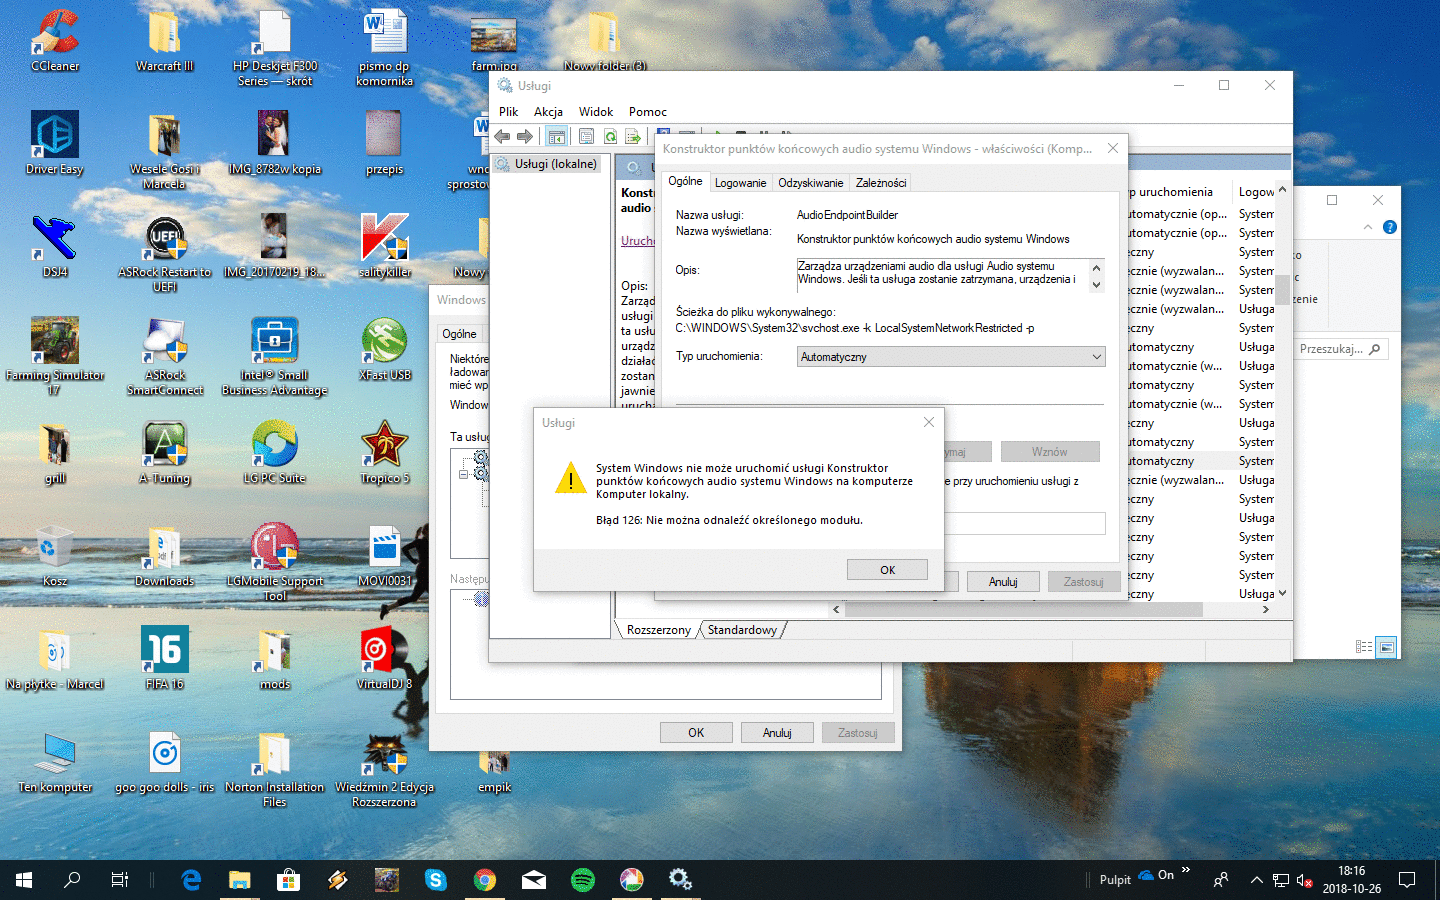Toggle the console tree toolbar icon
This screenshot has height=900, width=1440.
(x=557, y=136)
